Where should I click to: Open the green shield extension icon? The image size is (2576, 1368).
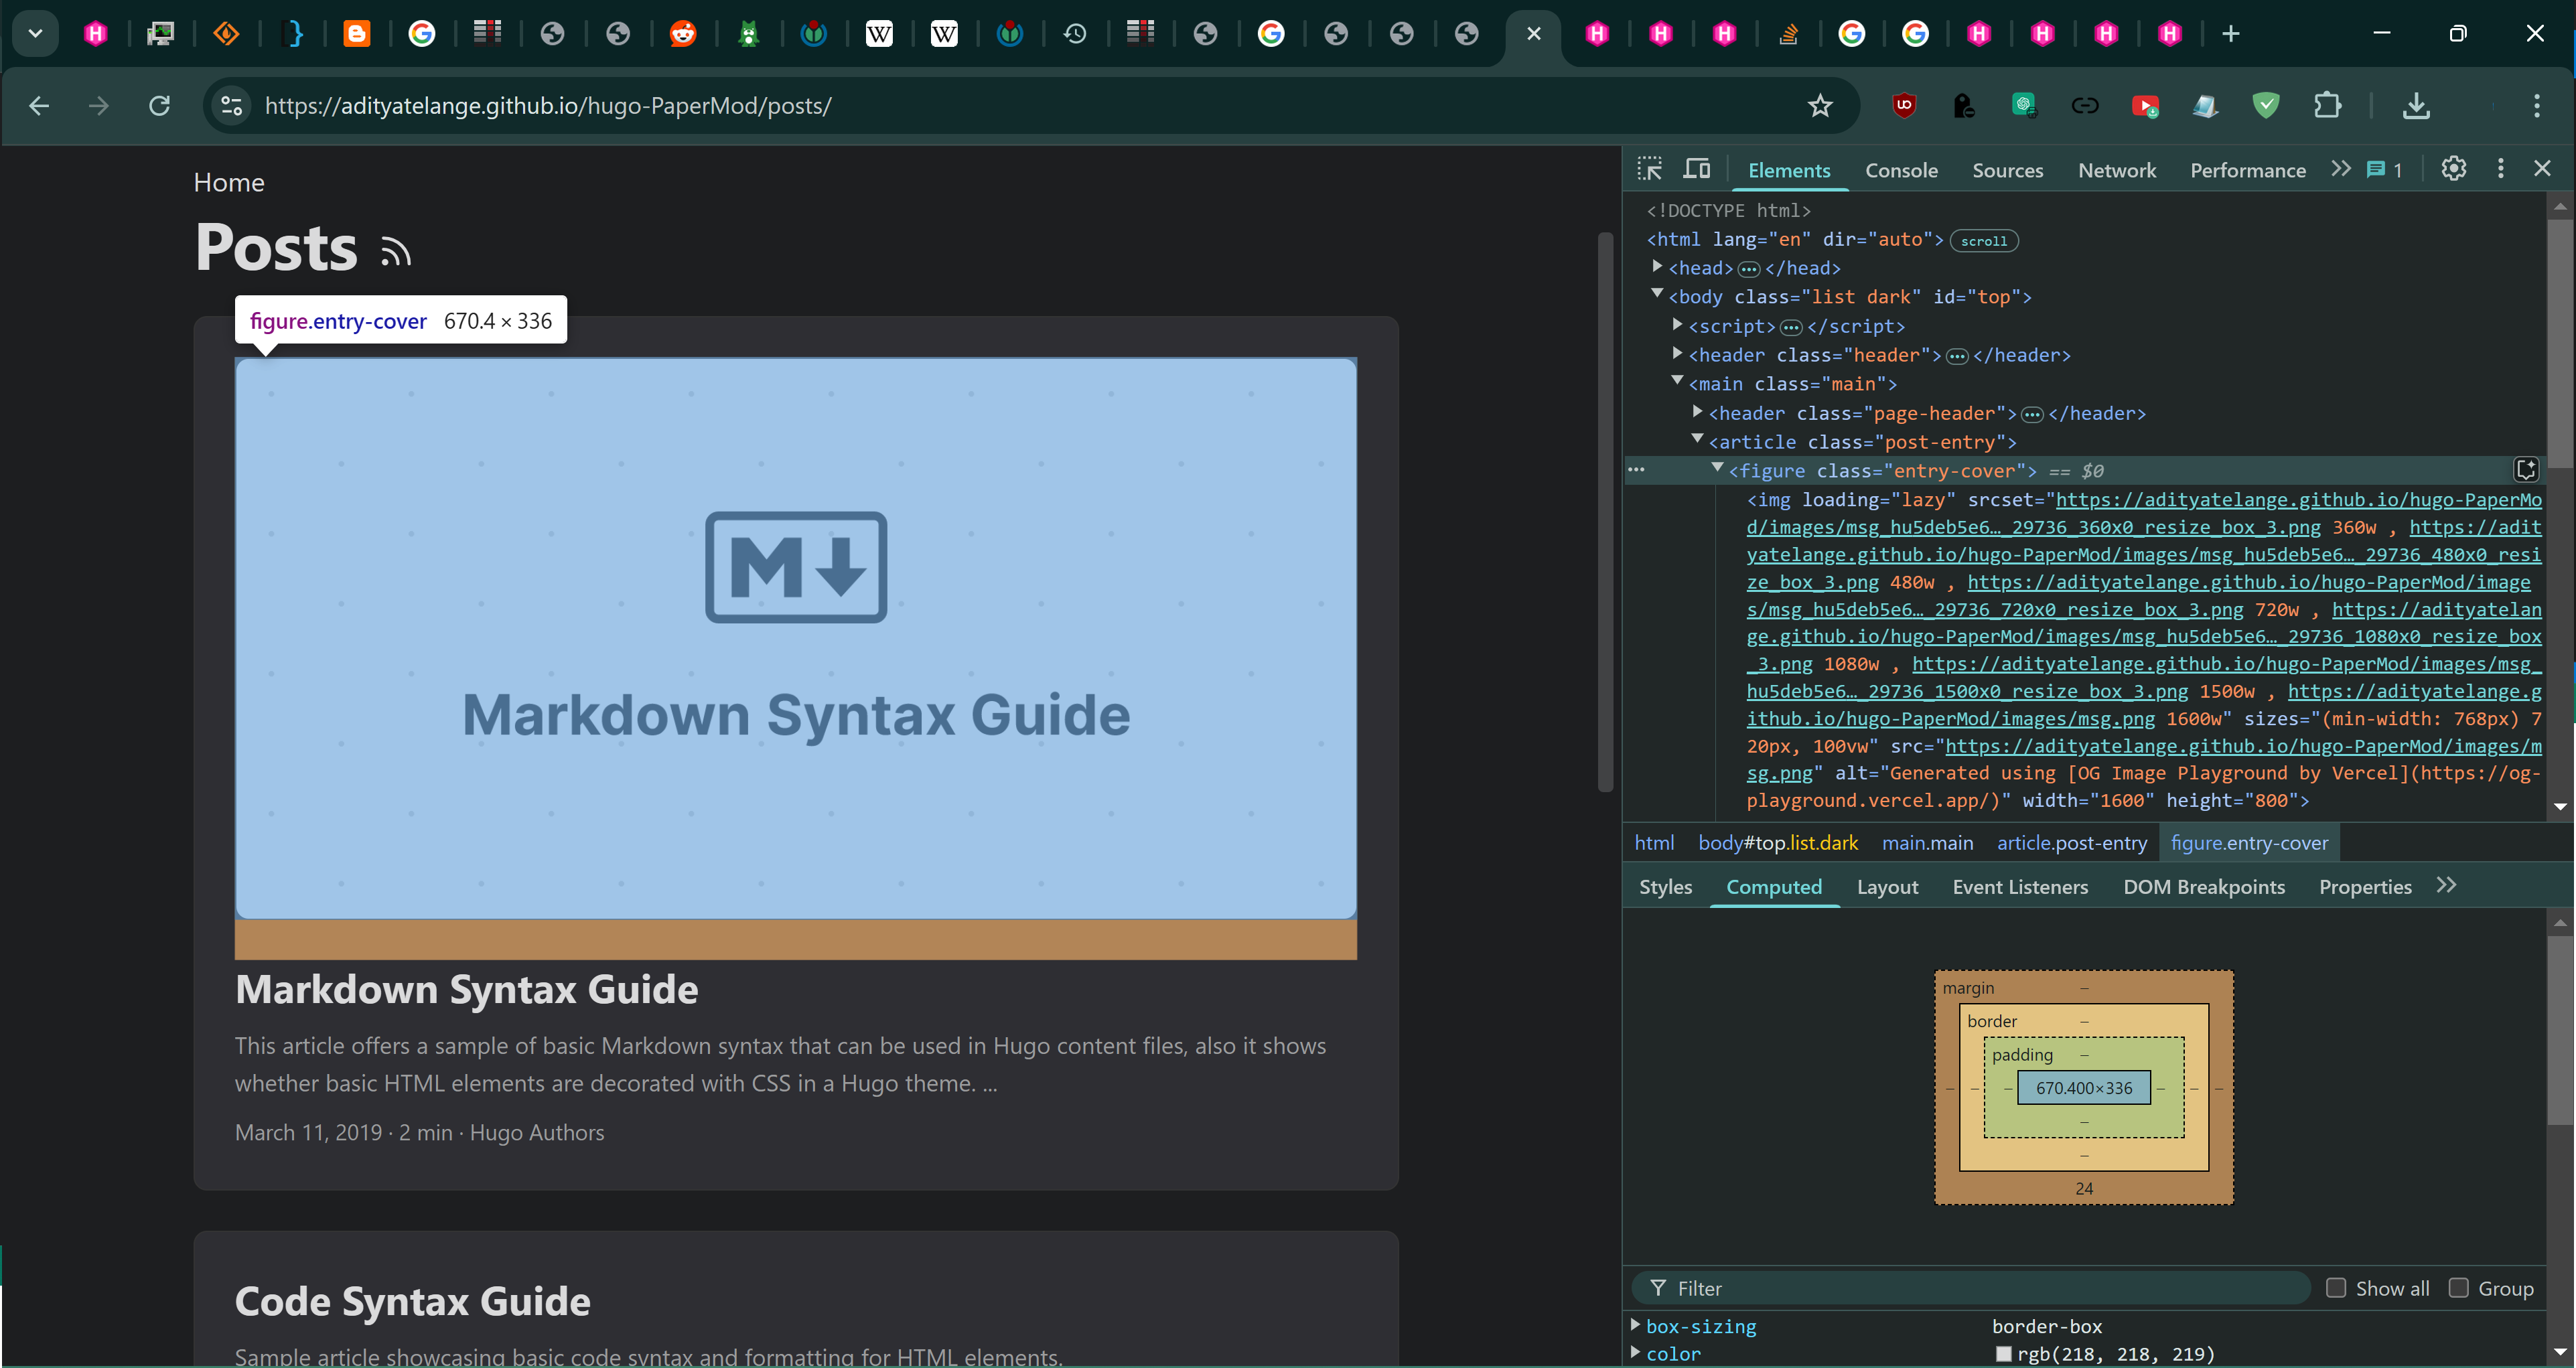click(2266, 105)
